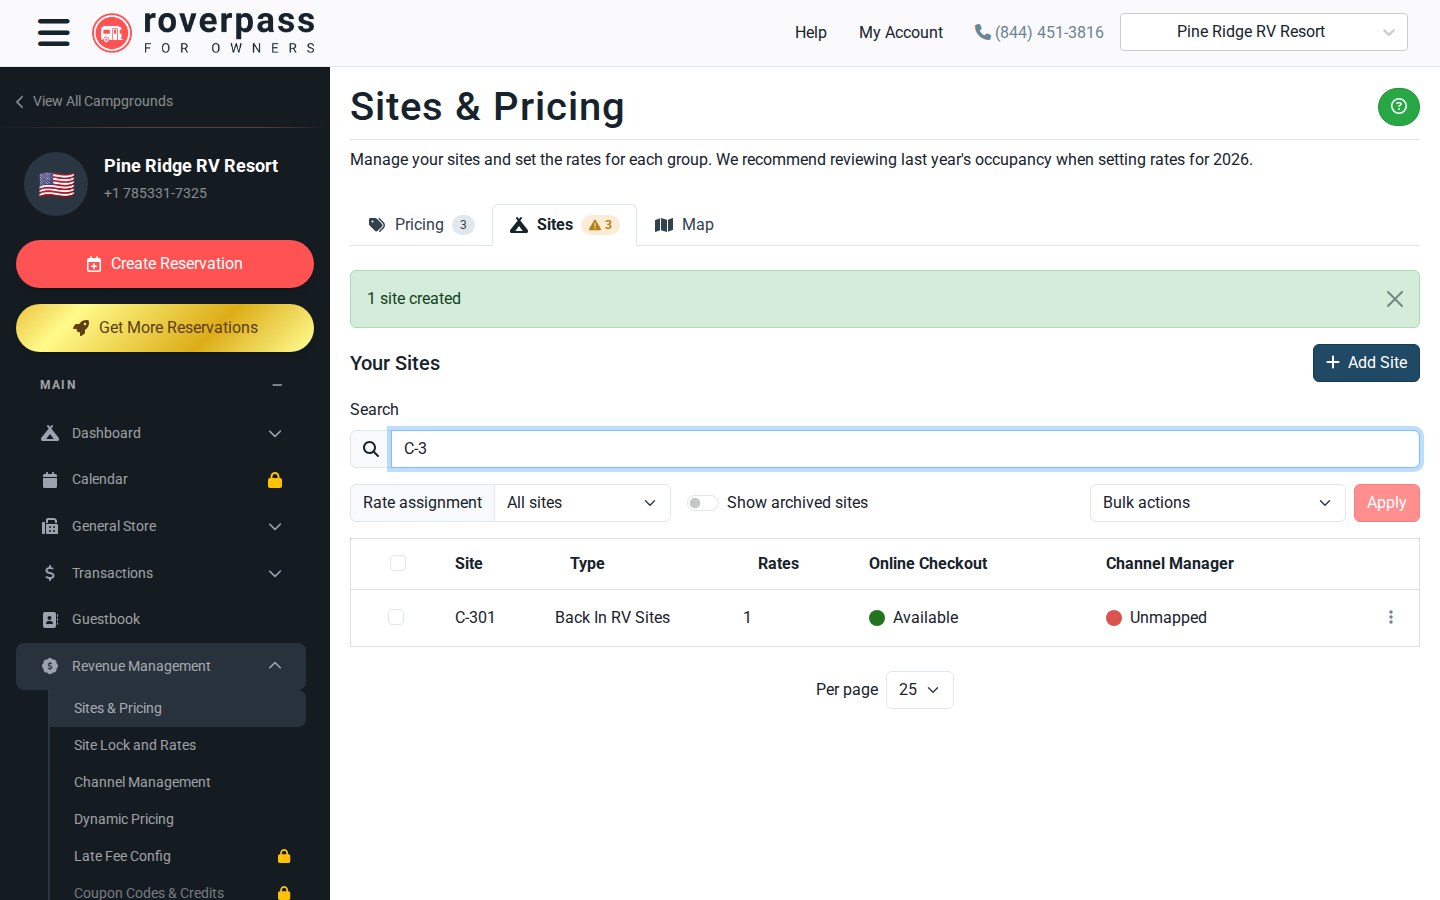Expand the Dashboard menu
This screenshot has height=900, width=1440.
tap(161, 434)
